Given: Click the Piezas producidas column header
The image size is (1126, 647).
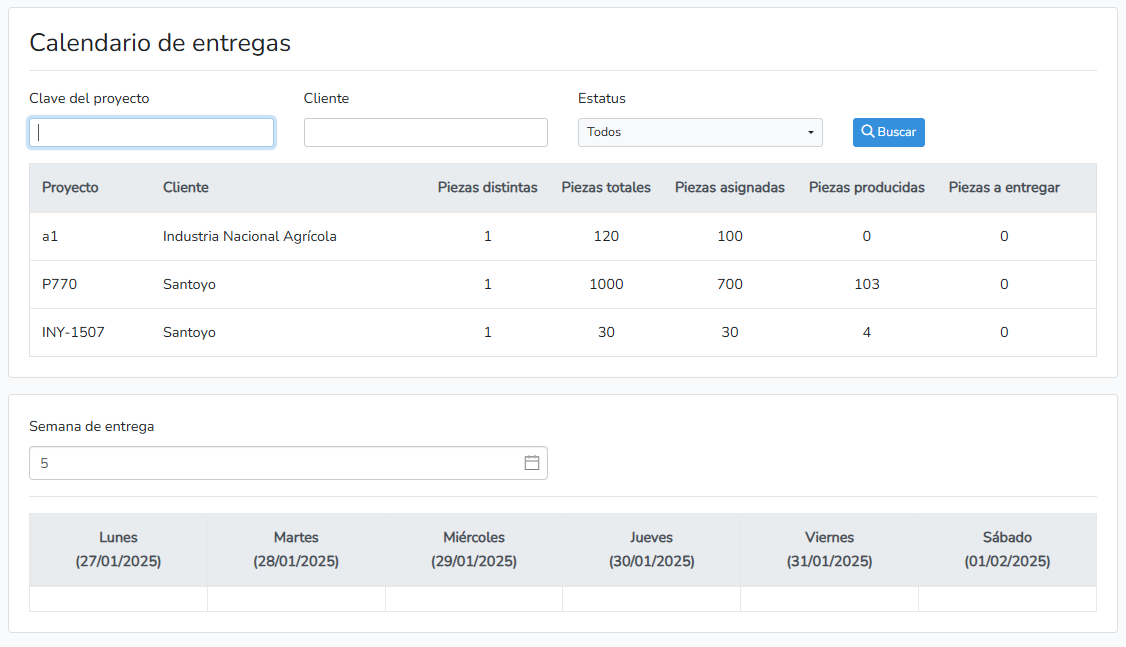Looking at the screenshot, I should click(x=866, y=188).
